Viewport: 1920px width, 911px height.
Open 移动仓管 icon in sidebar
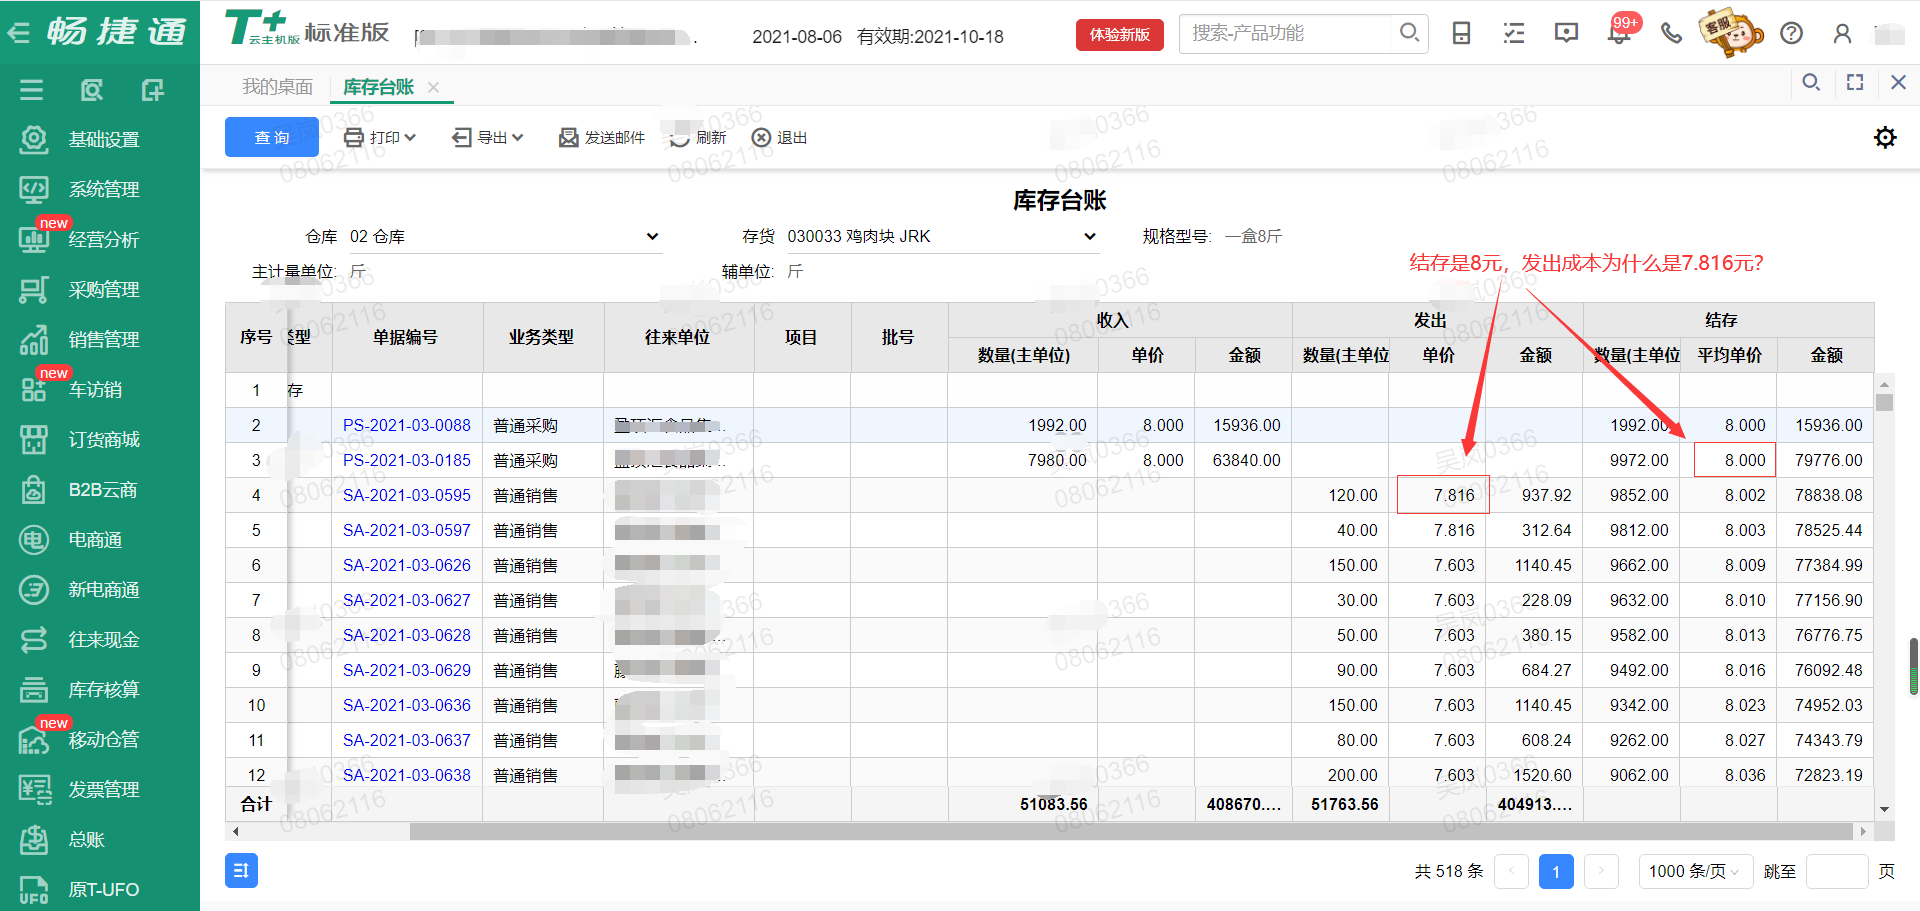(x=34, y=739)
